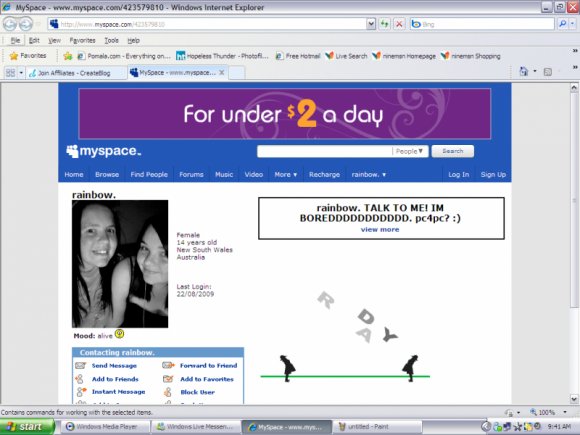
Task: Open the search provider dropdown arrow
Action: 572,24
